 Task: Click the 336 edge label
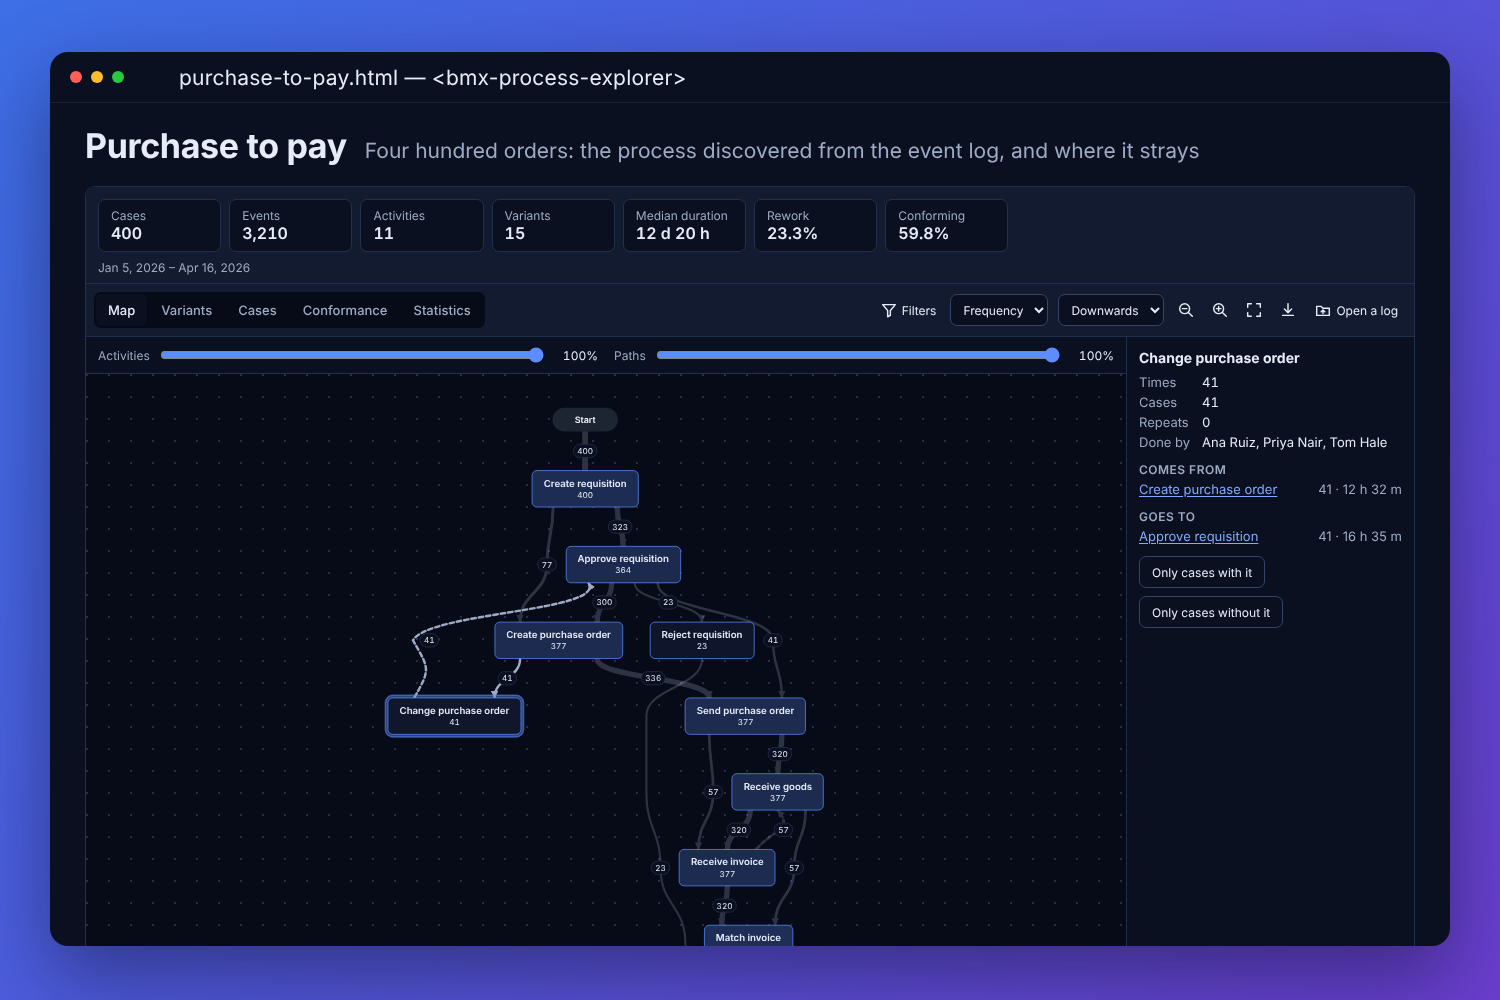tap(653, 678)
